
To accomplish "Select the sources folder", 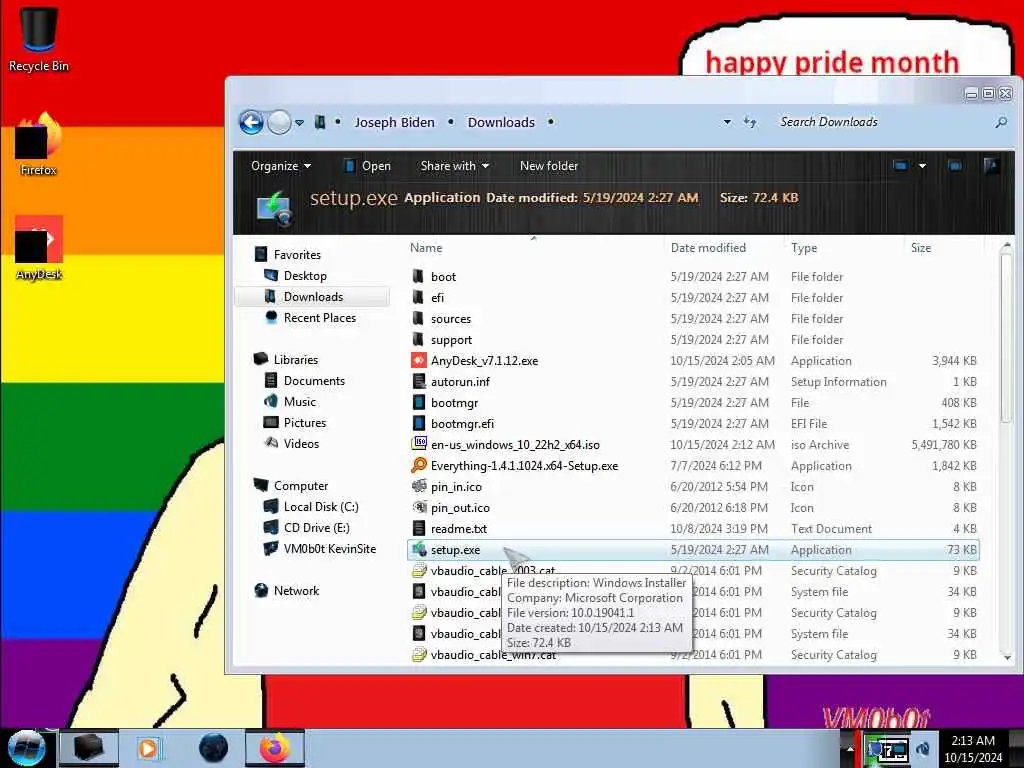I will (451, 319).
